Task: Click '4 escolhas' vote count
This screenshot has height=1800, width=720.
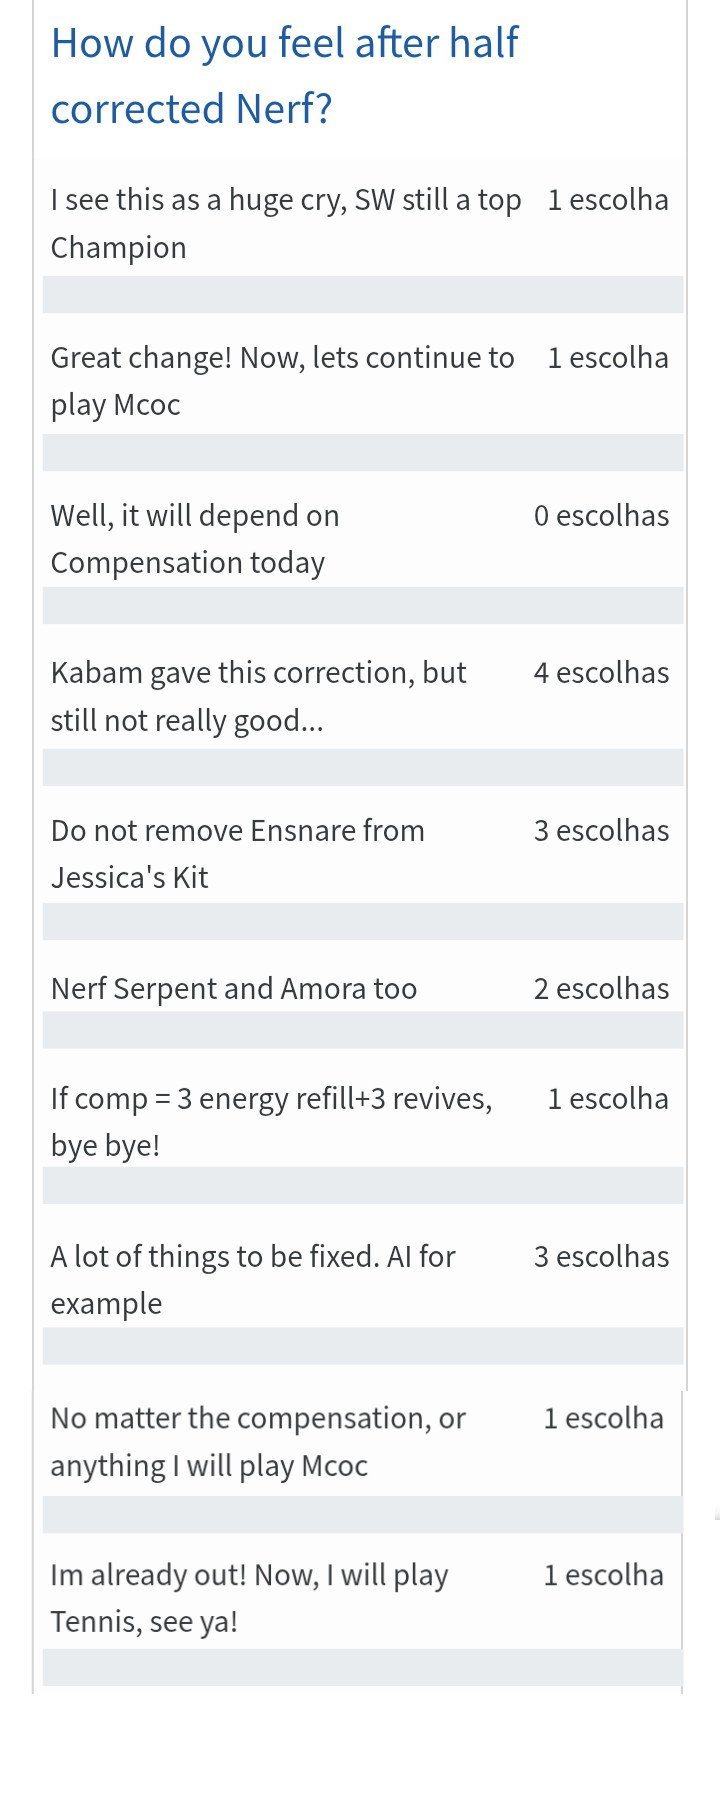Action: click(x=601, y=673)
